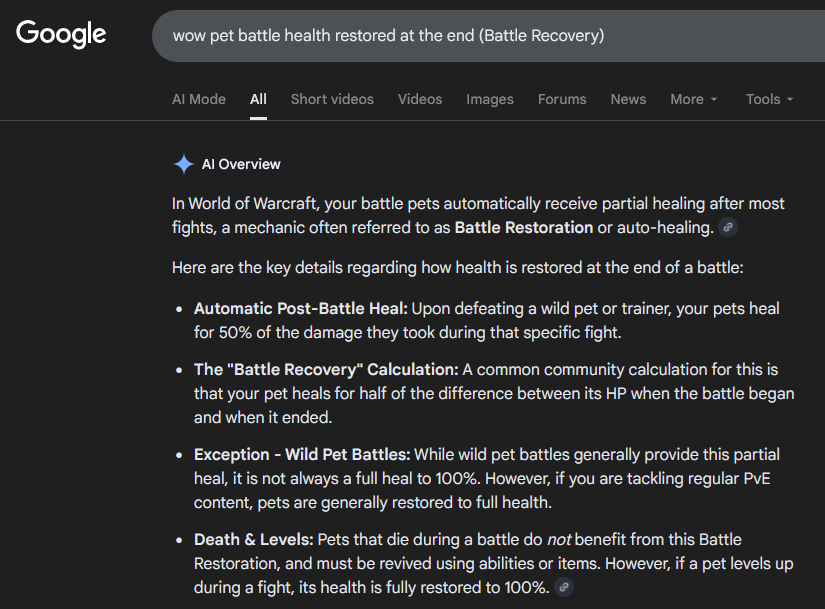The image size is (825, 609).
Task: Click the AI Overview heading text
Action: [241, 164]
